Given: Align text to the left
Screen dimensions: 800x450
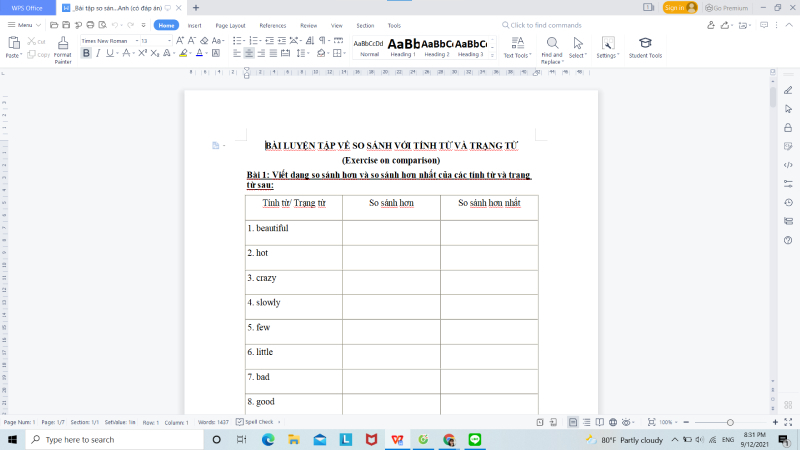Looking at the screenshot, I should click(237, 53).
